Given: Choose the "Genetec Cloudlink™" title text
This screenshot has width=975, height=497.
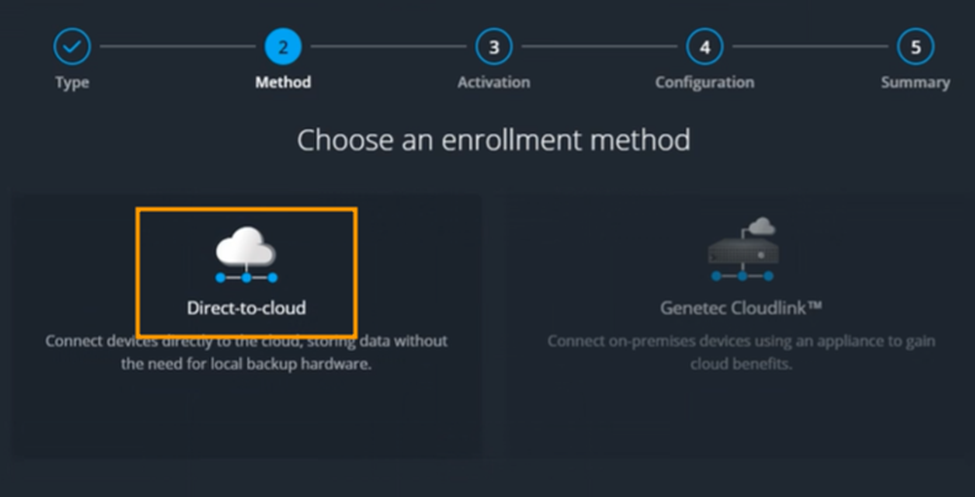Looking at the screenshot, I should coord(741,308).
